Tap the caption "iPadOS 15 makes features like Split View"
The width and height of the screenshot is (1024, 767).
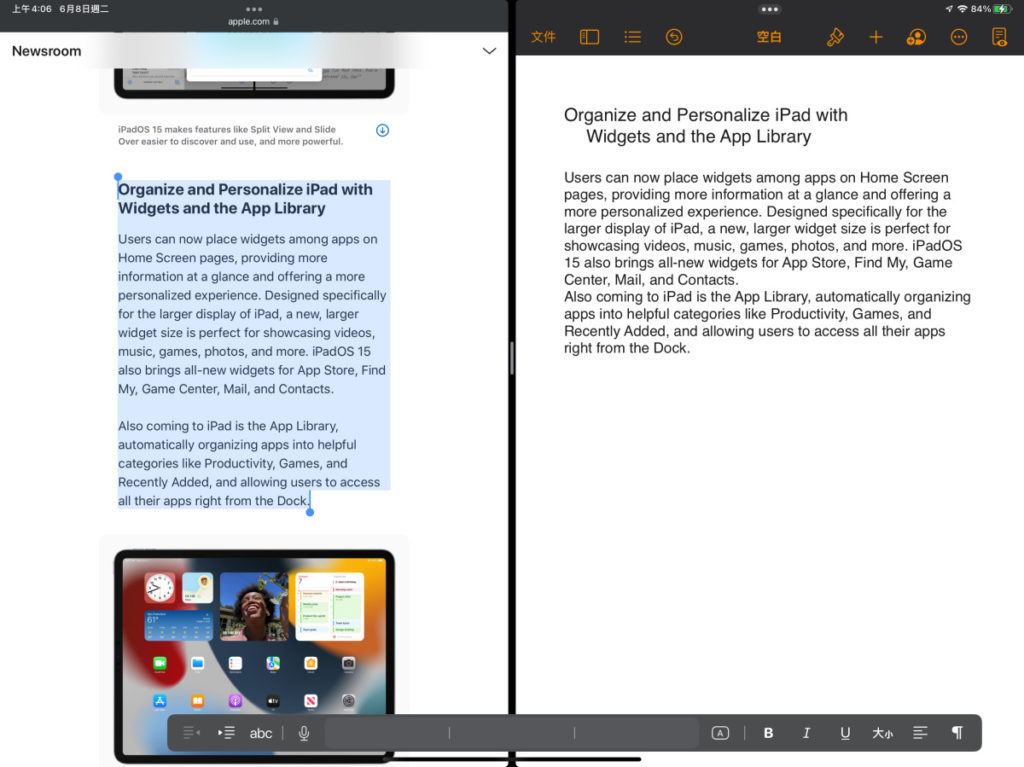point(231,135)
